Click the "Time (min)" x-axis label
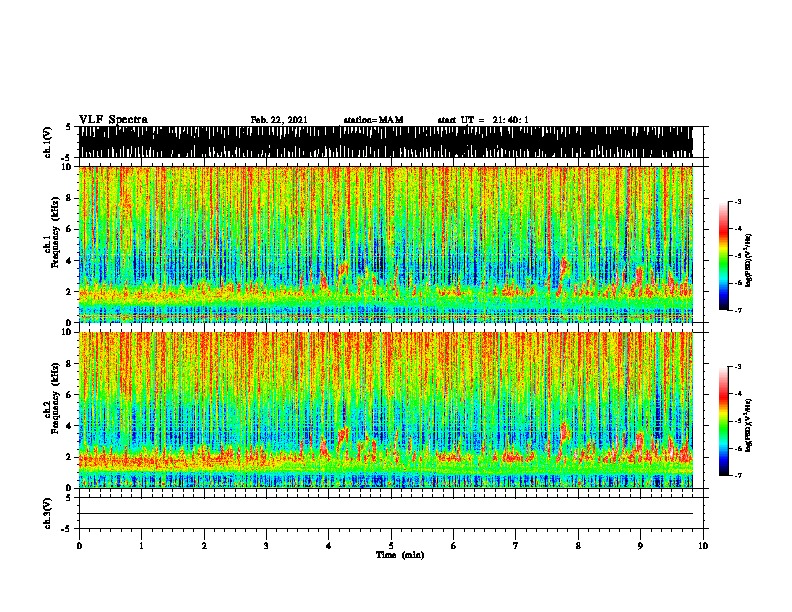The width and height of the screenshot is (792, 612). click(x=400, y=555)
